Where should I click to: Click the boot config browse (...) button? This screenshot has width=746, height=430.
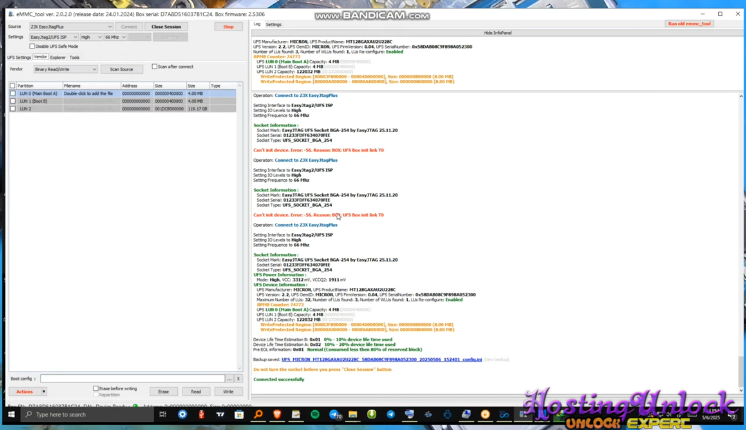pos(229,379)
